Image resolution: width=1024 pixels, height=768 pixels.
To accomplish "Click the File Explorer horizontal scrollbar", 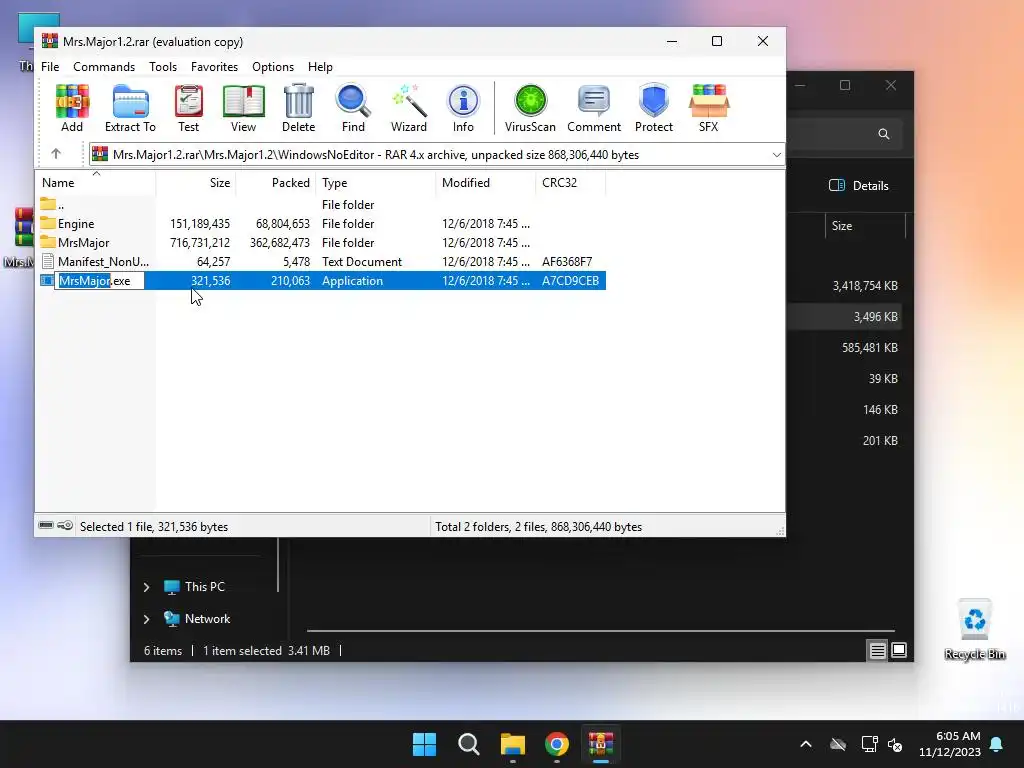I will coord(600,631).
